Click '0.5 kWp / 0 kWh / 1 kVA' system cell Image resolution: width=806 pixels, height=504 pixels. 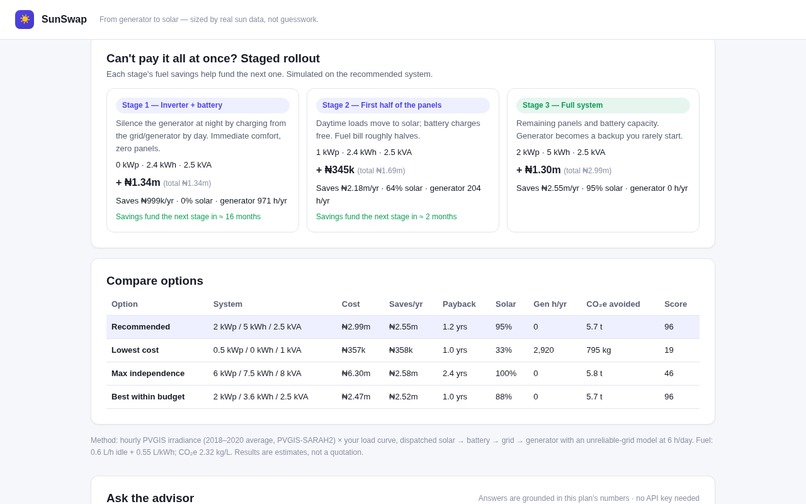point(258,350)
